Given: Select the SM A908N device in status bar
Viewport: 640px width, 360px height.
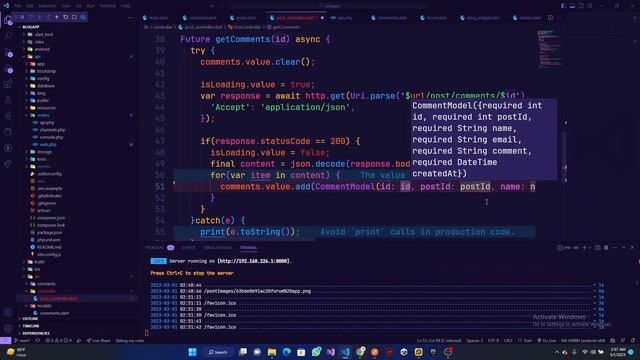Looking at the screenshot, I should (583, 340).
